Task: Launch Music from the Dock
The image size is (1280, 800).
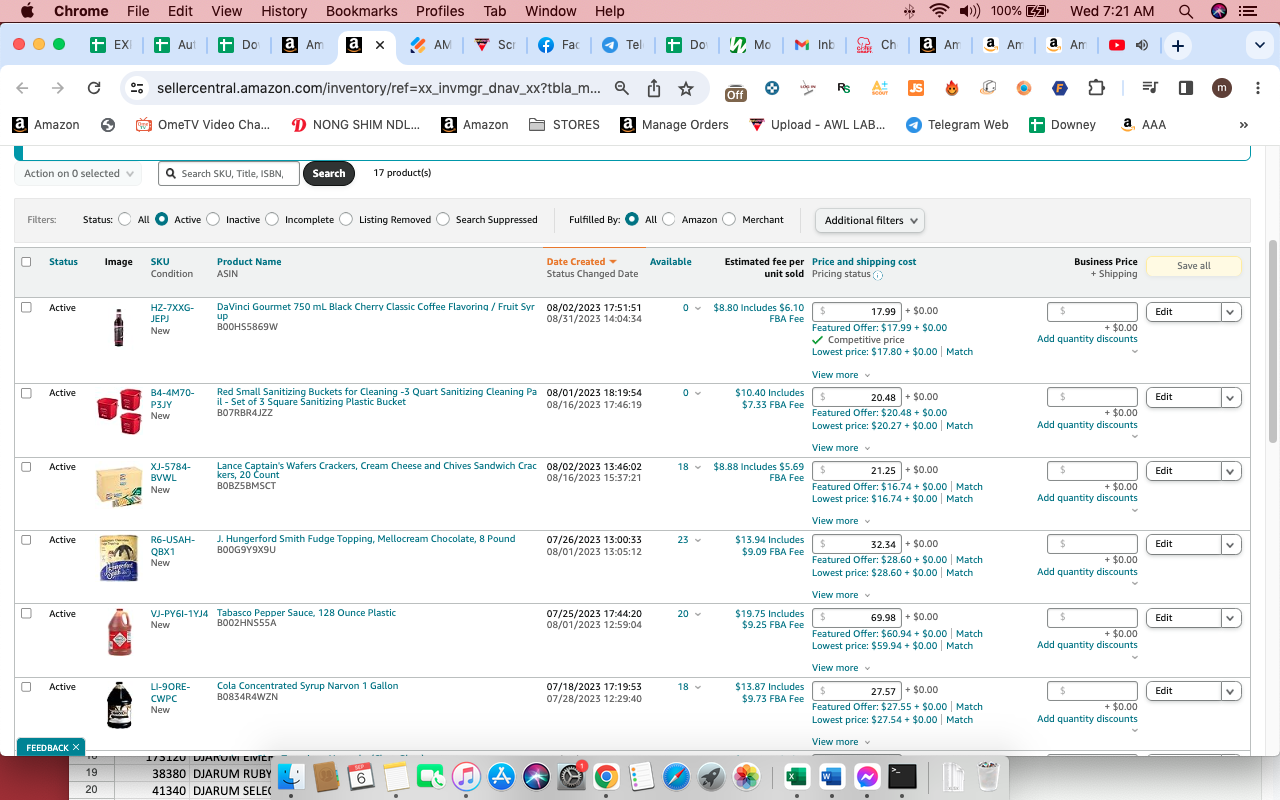Action: (467, 776)
